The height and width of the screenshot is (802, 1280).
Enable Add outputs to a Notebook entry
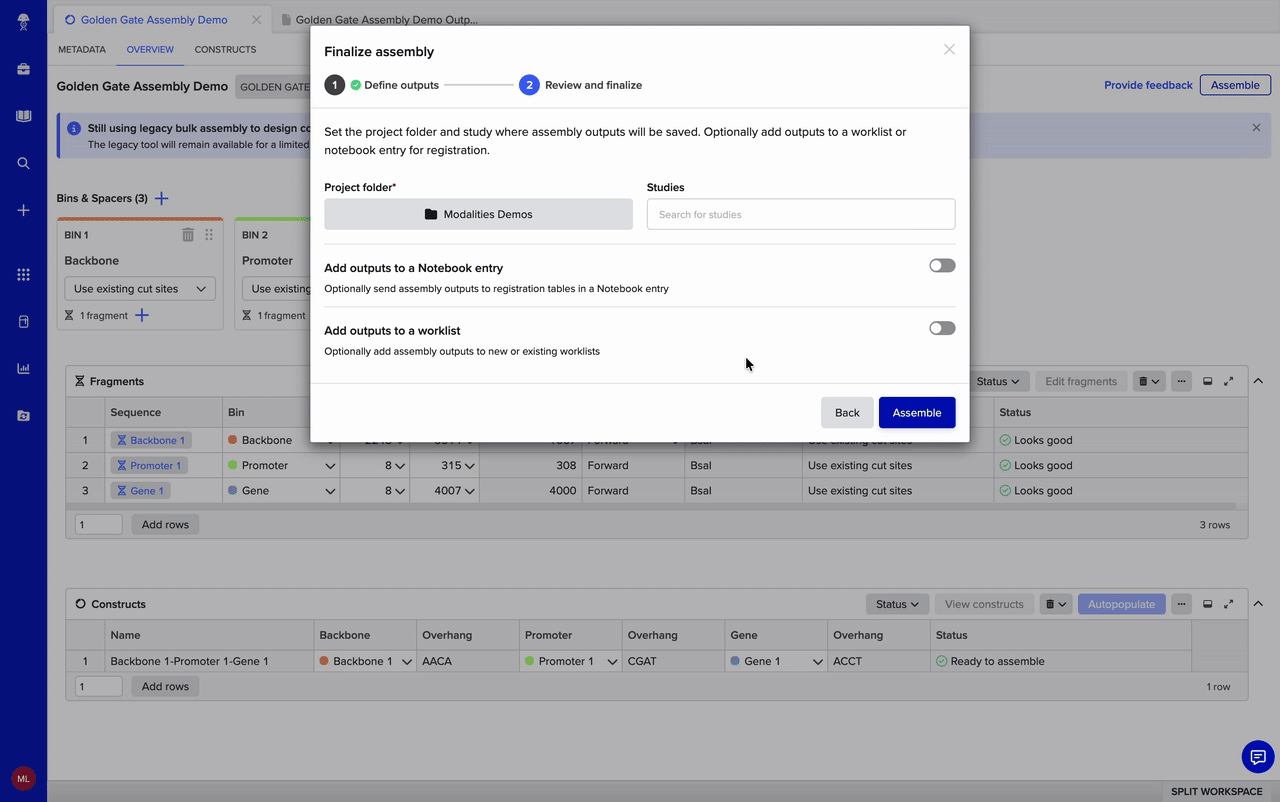pos(941,265)
